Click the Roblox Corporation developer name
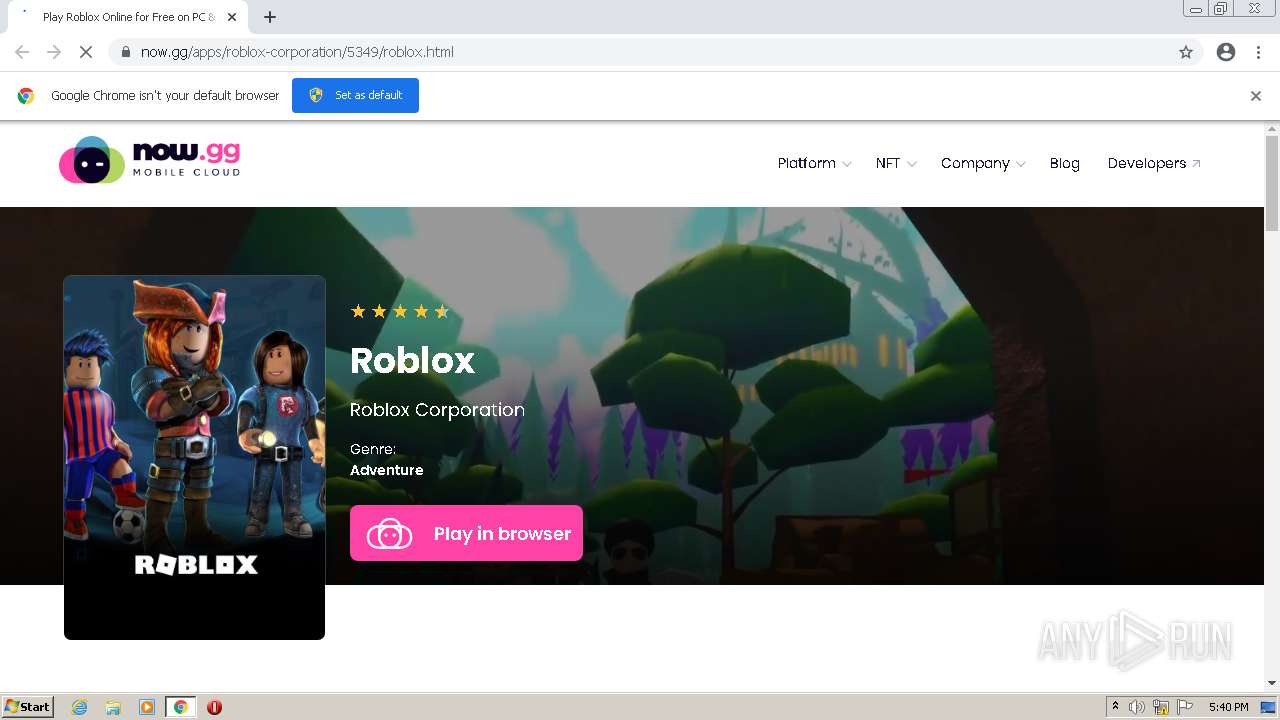The image size is (1280, 720). tap(437, 410)
